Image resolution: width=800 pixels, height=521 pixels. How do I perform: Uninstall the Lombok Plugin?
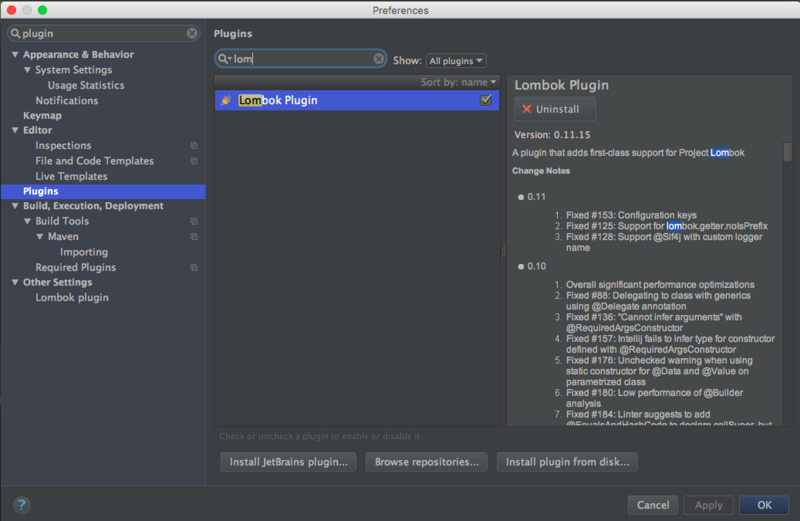tap(555, 109)
